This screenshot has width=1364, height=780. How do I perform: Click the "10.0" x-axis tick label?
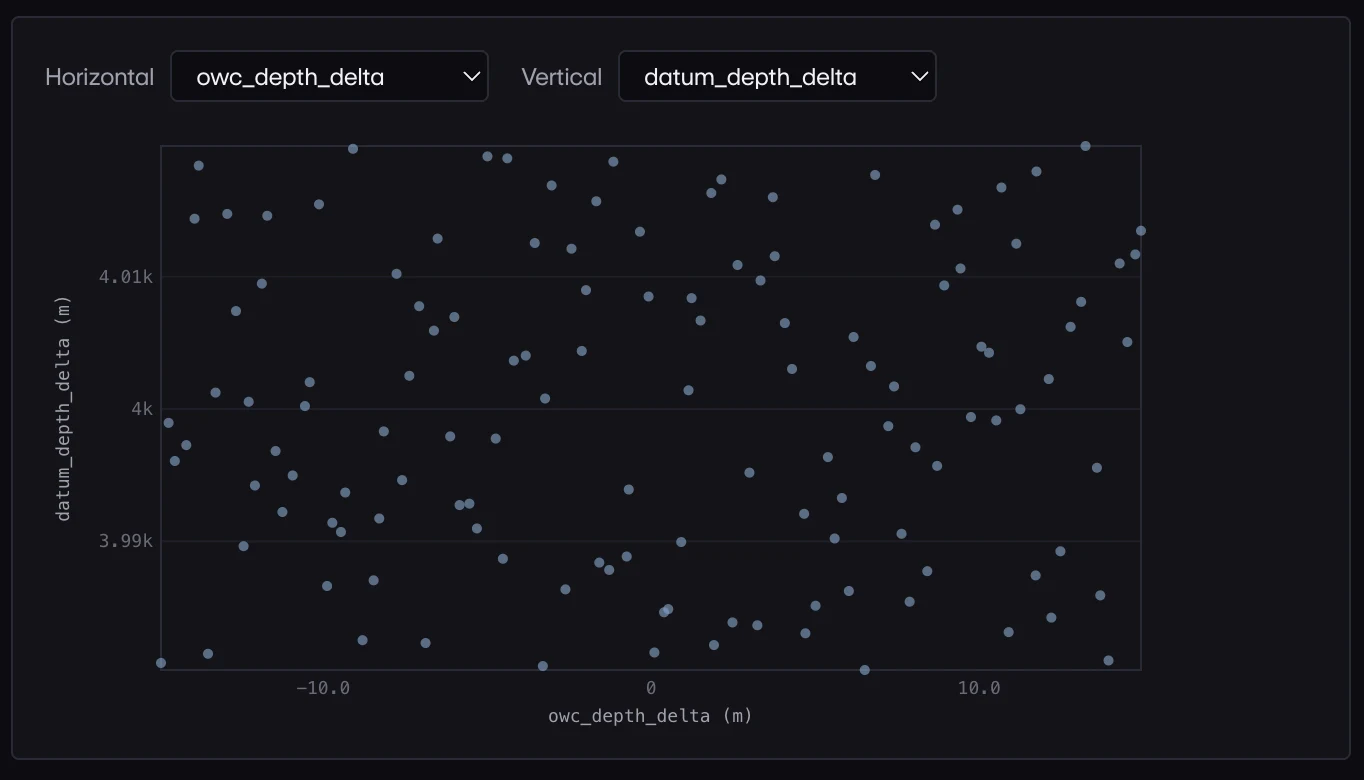[x=979, y=688]
